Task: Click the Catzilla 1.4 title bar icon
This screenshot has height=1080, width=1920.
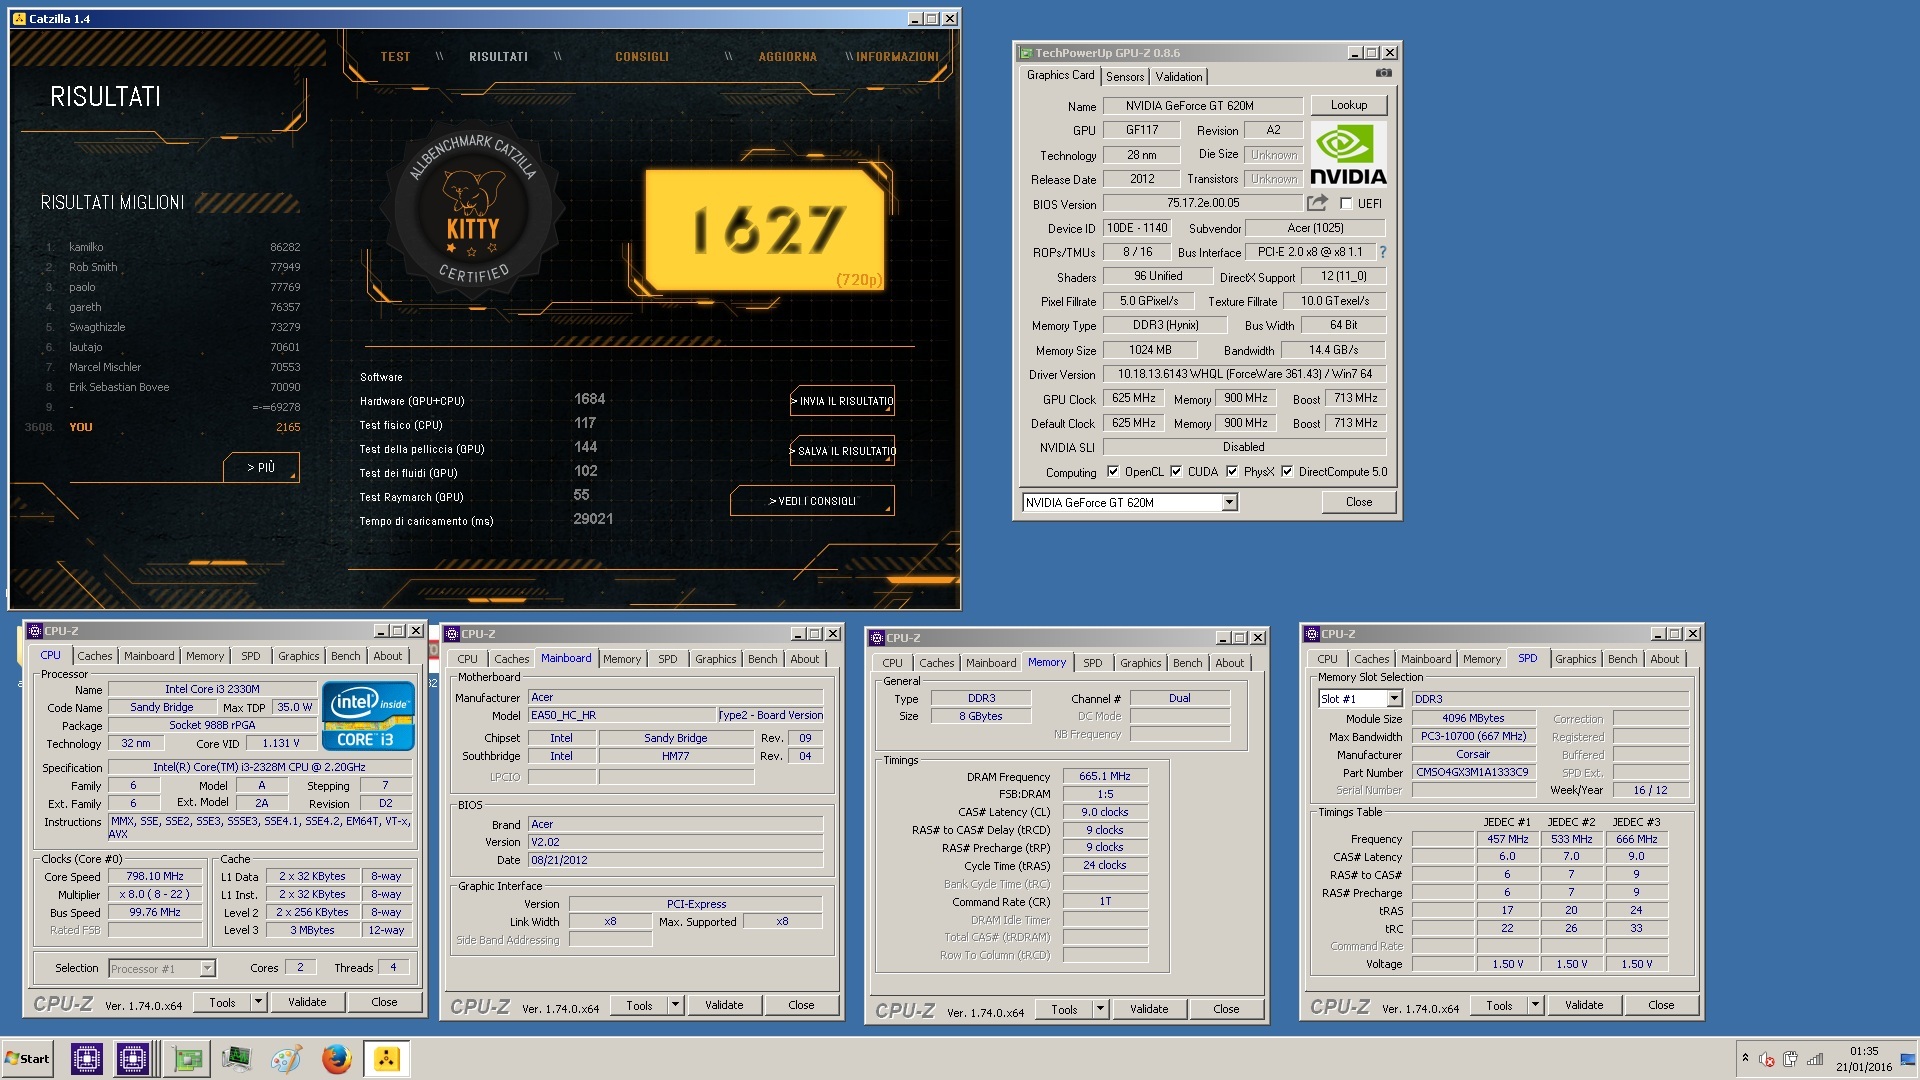Action: tap(19, 19)
